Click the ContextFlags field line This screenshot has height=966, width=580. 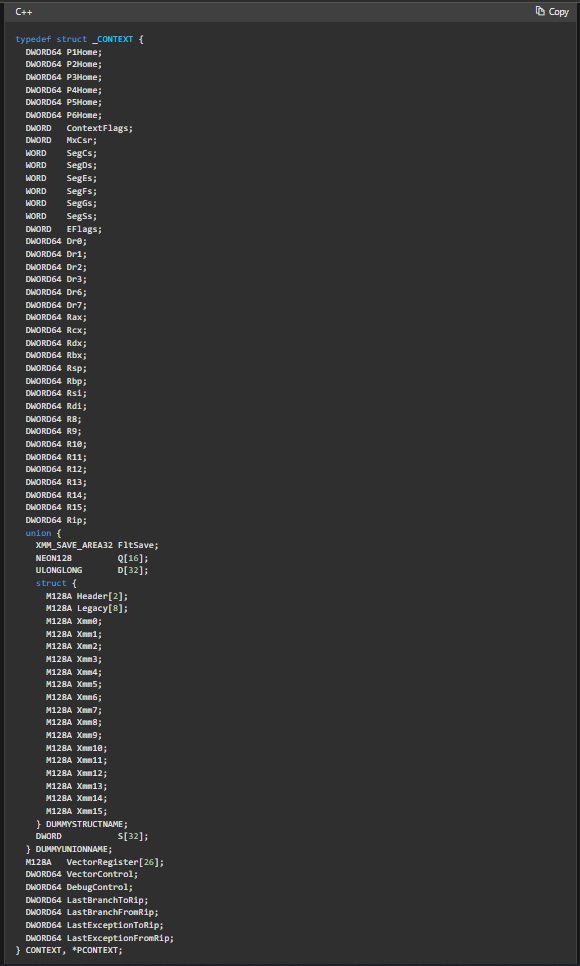80,128
